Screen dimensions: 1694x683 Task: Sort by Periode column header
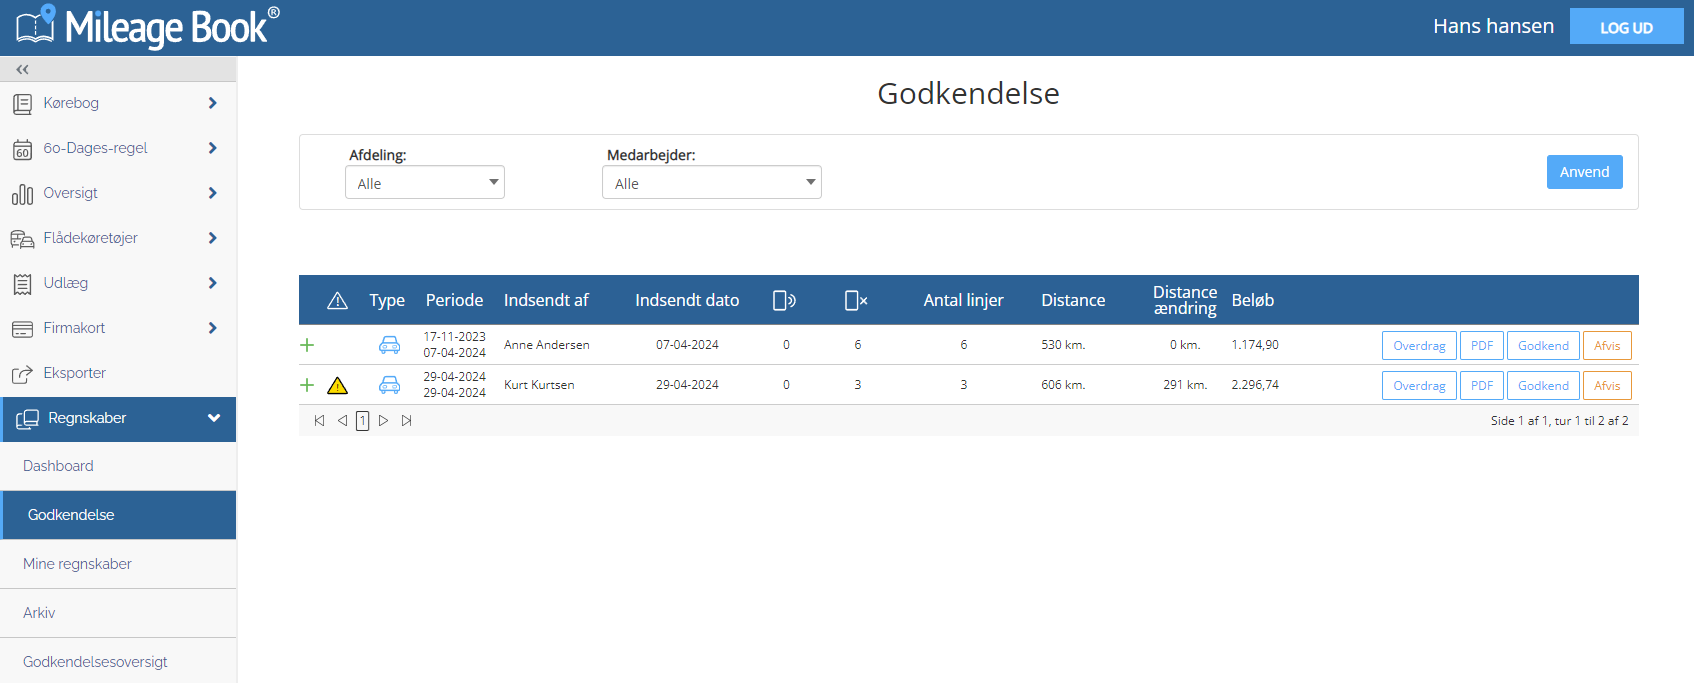pos(454,300)
